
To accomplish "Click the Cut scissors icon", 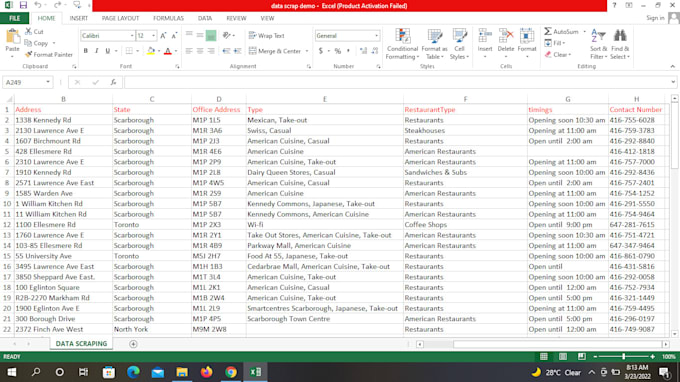I will click(29, 31).
